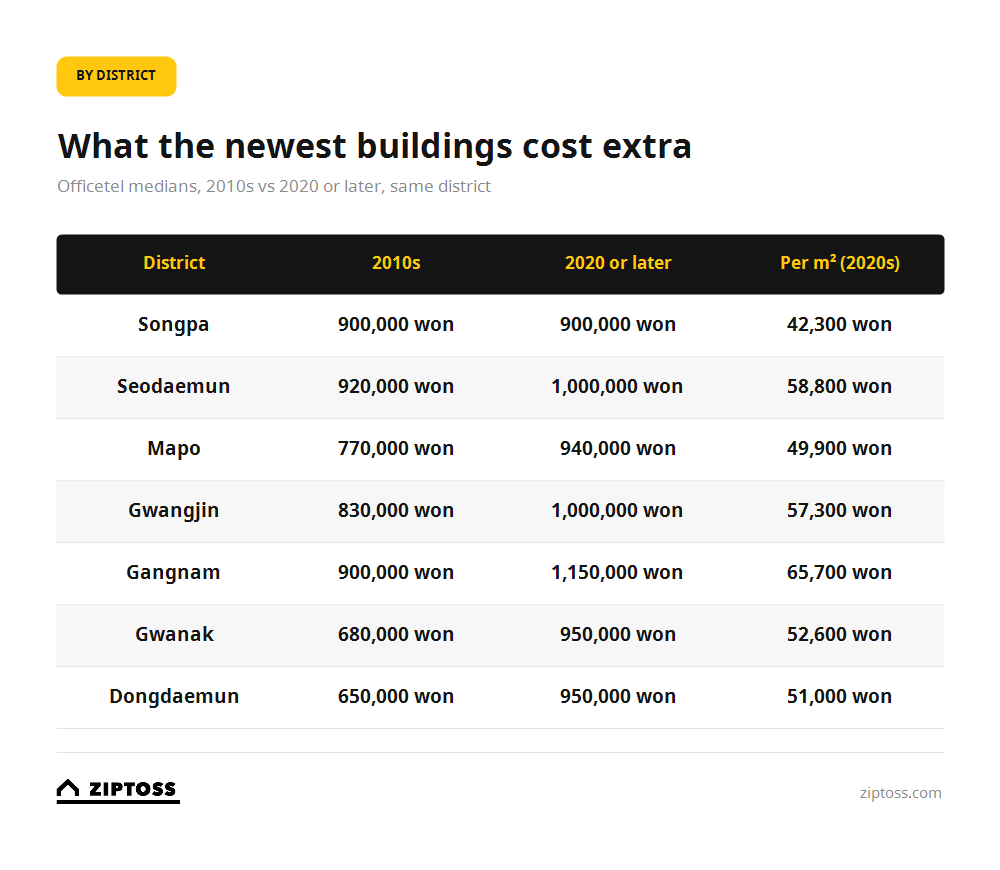Select the Officetel medians subtitle text
The image size is (1000, 870).
point(274,186)
